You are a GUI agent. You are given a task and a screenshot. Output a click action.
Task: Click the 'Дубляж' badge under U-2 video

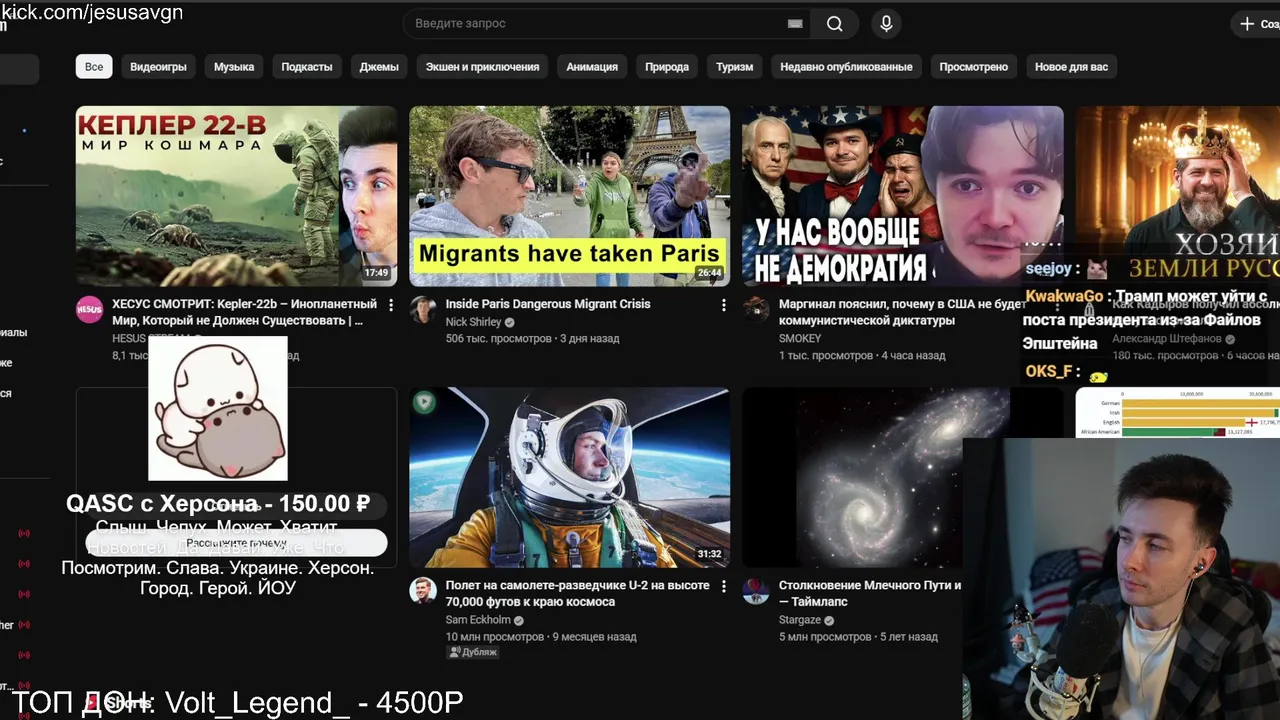pyautogui.click(x=472, y=652)
